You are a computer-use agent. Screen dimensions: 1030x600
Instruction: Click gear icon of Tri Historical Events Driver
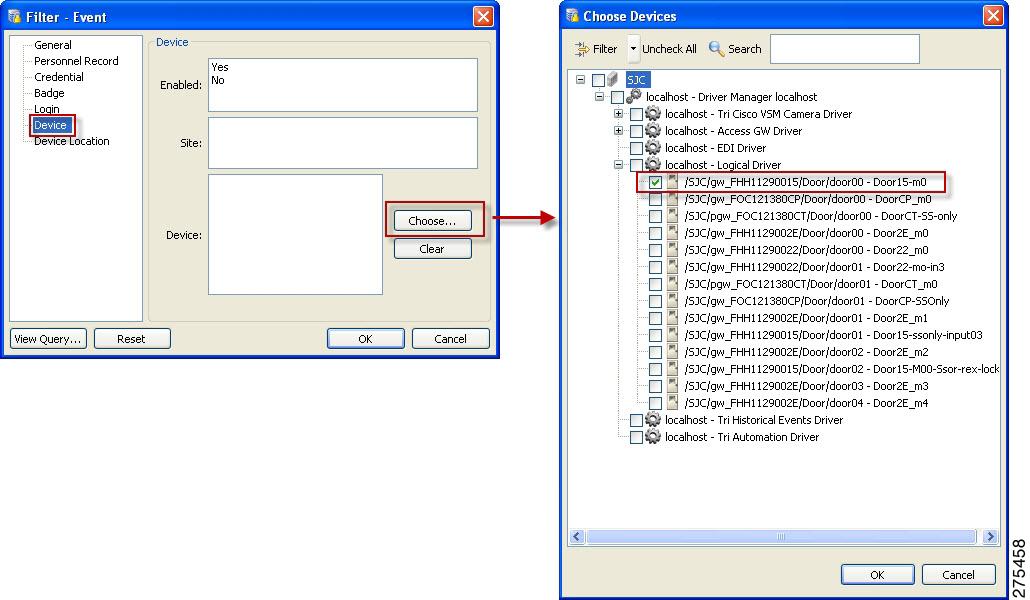[x=652, y=420]
